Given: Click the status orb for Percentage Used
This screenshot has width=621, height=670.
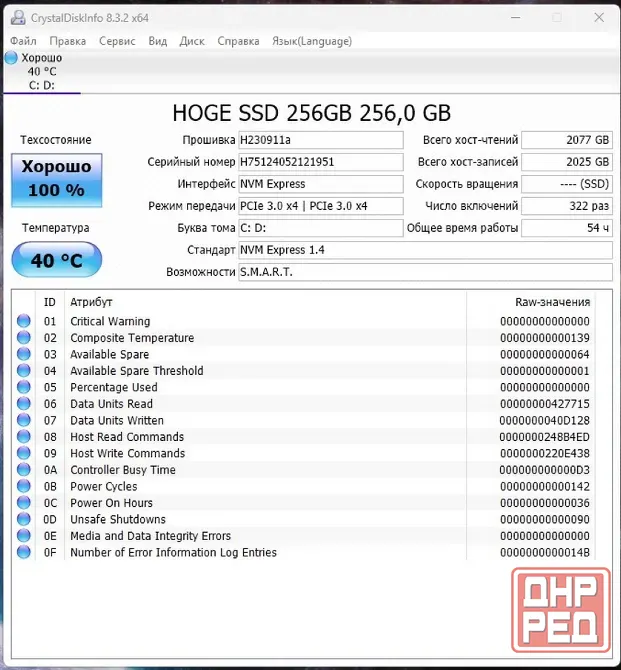Looking at the screenshot, I should coord(24,387).
